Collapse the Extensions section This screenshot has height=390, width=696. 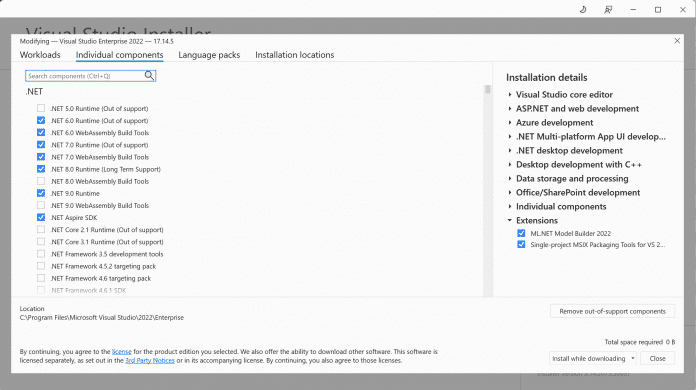[x=510, y=221]
